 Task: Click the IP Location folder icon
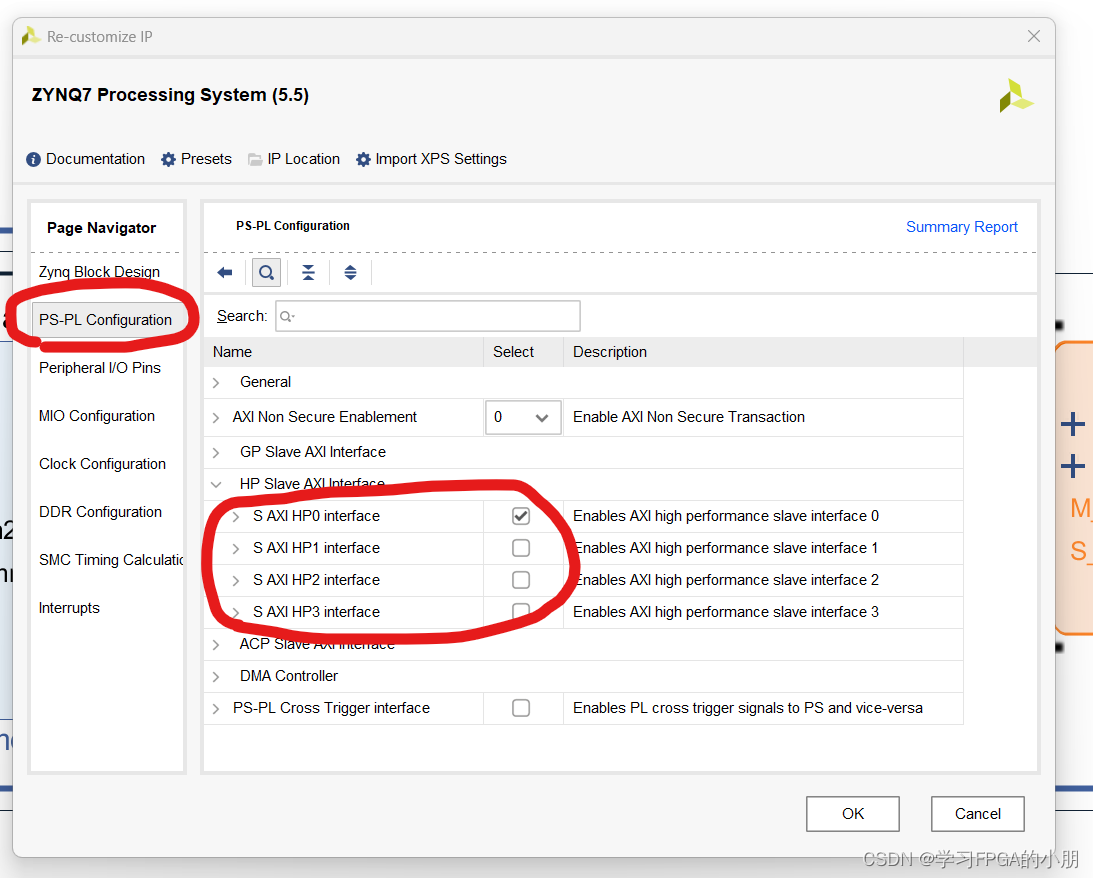255,160
